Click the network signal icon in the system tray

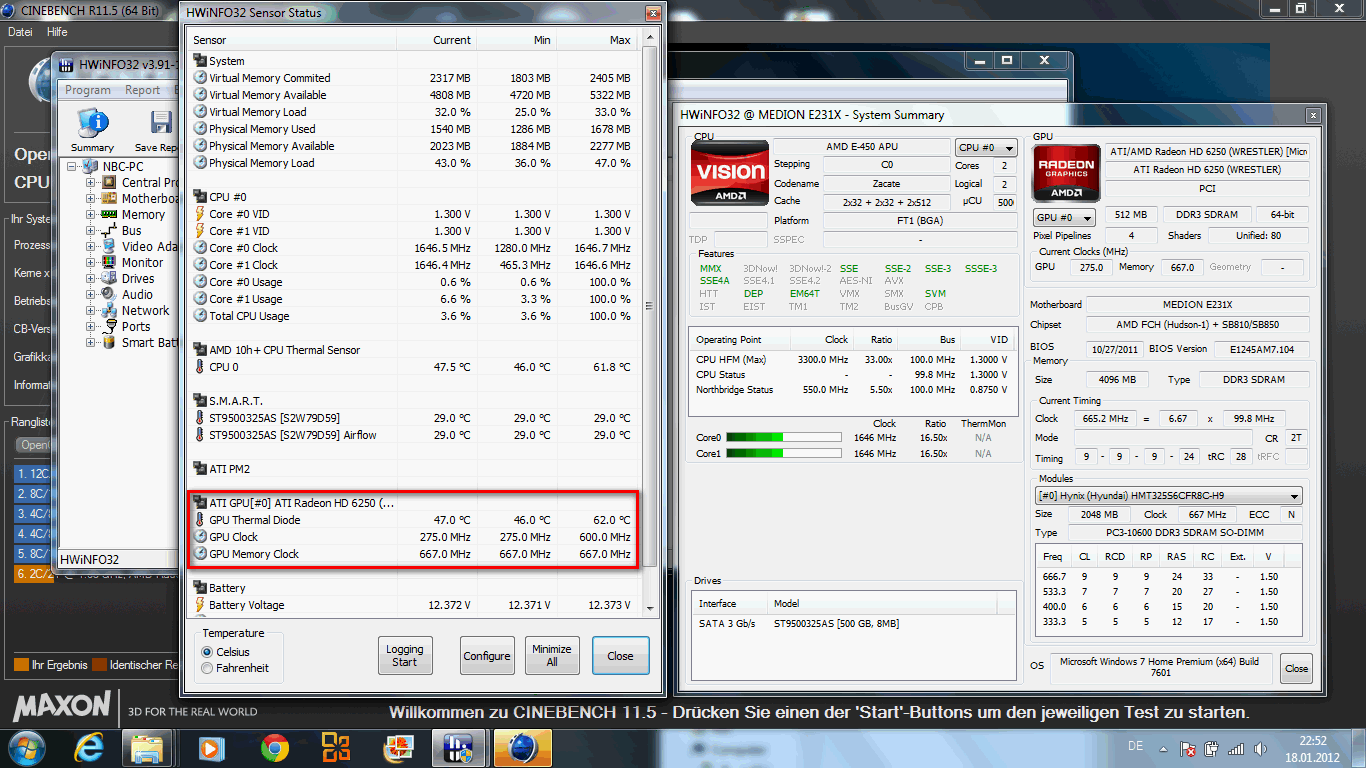pyautogui.click(x=1236, y=748)
